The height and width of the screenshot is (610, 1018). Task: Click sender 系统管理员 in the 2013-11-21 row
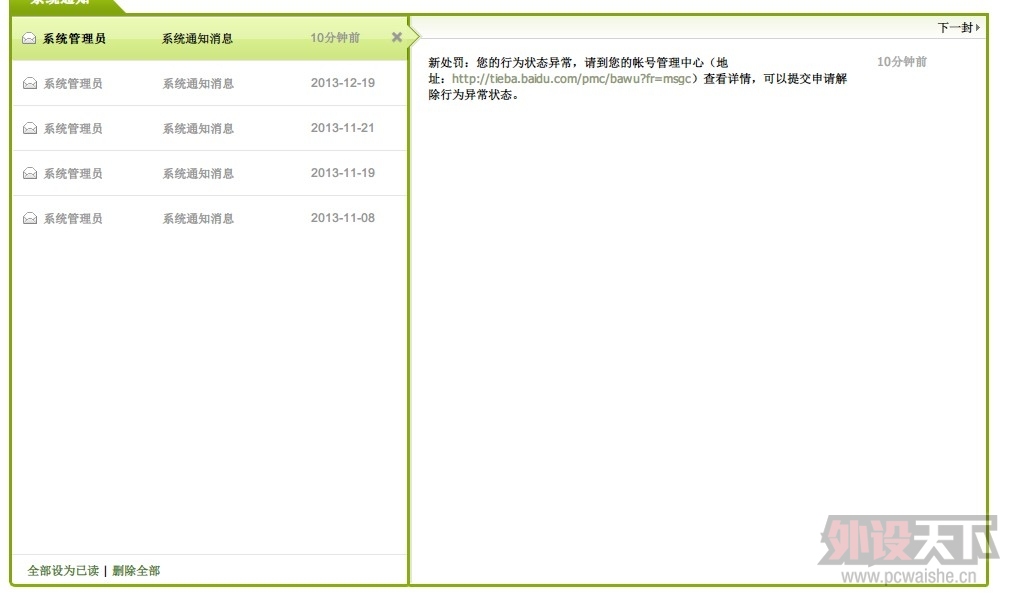(x=73, y=128)
